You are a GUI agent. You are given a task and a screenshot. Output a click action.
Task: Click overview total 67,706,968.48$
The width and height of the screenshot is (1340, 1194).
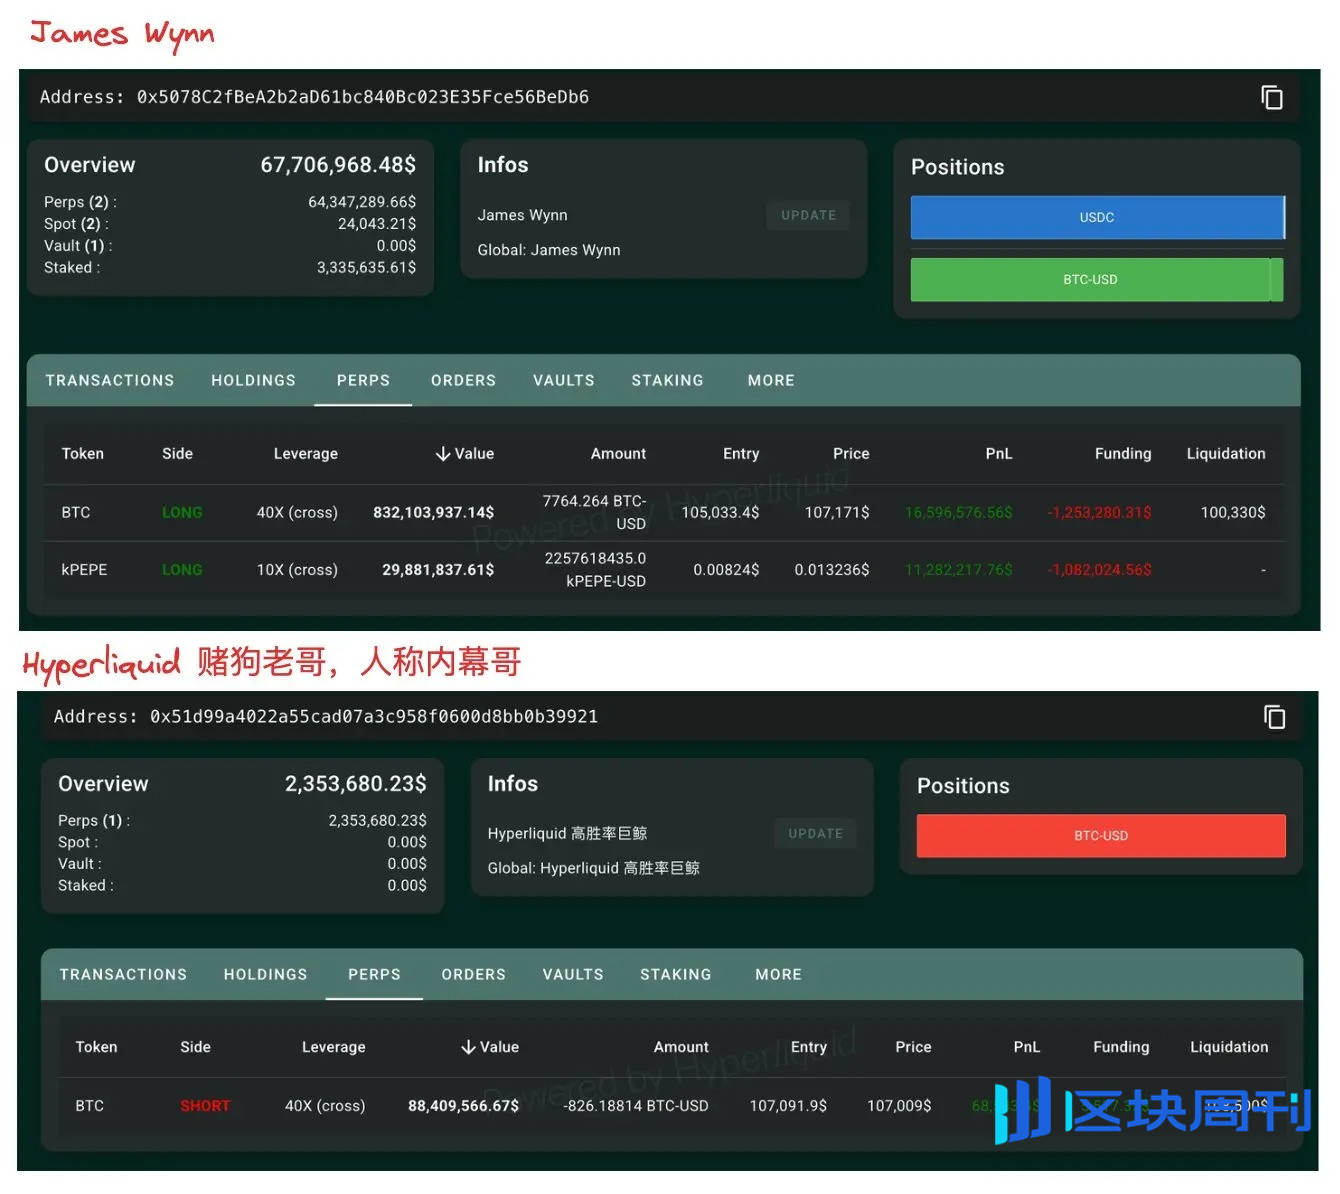coord(338,165)
